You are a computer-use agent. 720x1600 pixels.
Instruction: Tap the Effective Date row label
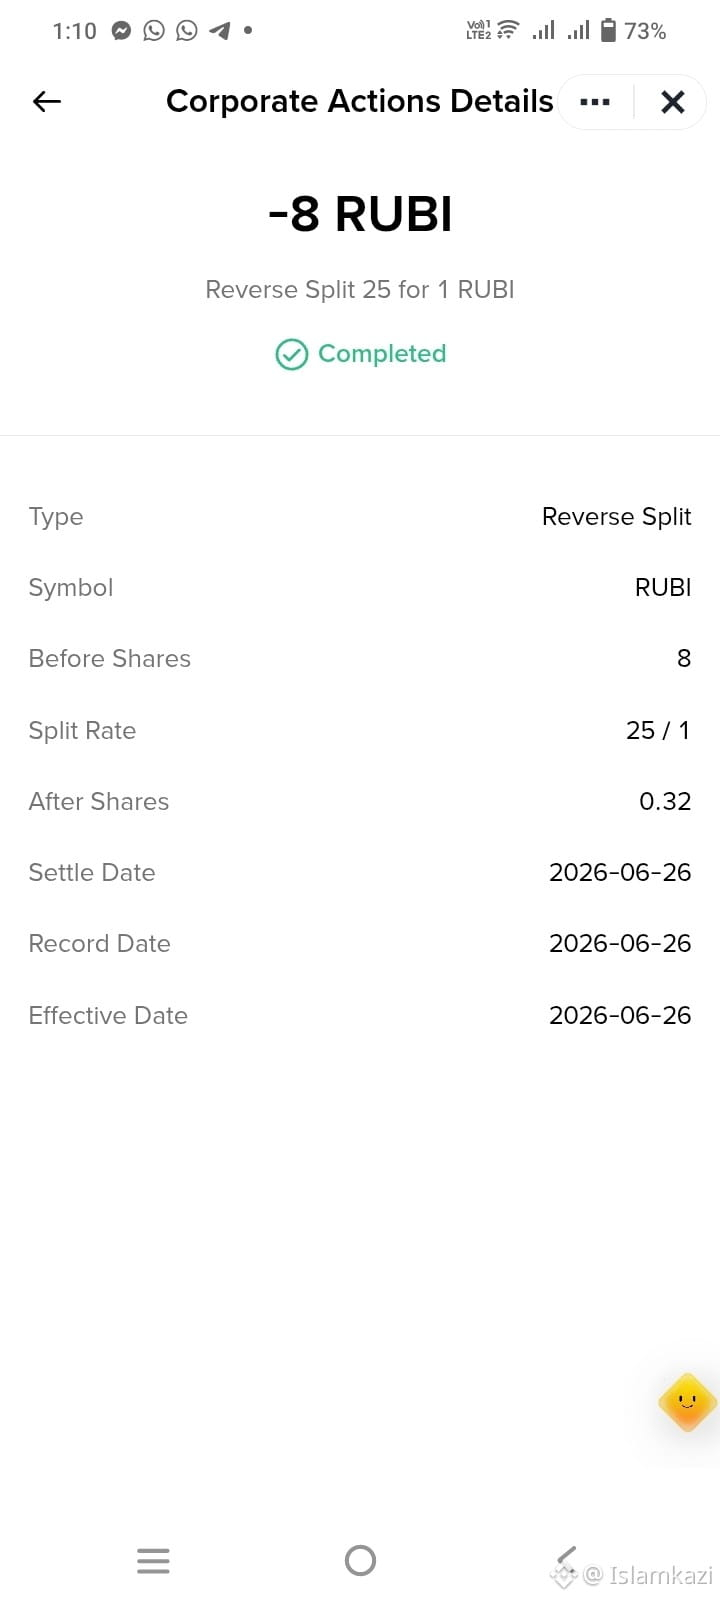(x=108, y=1016)
